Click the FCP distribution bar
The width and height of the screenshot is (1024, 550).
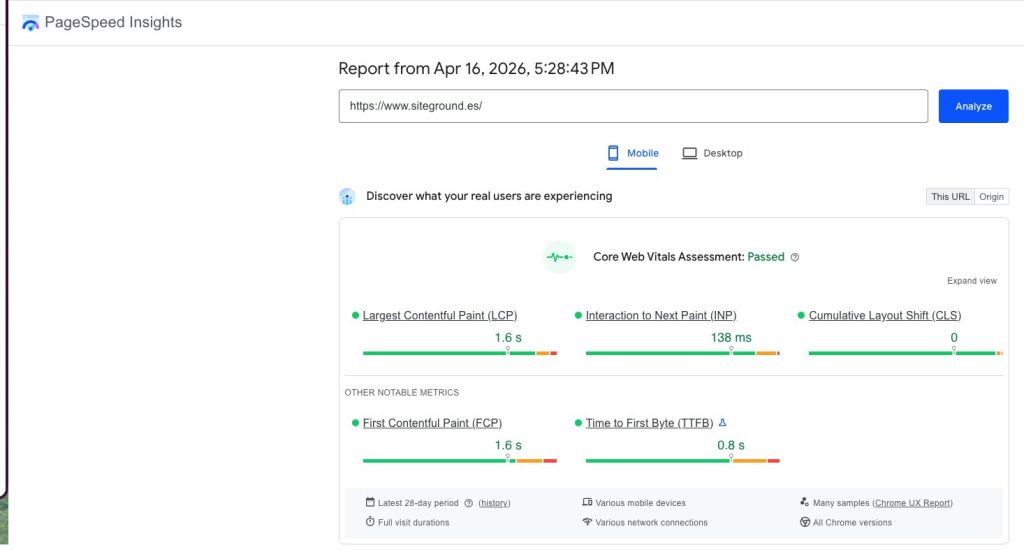click(x=460, y=461)
